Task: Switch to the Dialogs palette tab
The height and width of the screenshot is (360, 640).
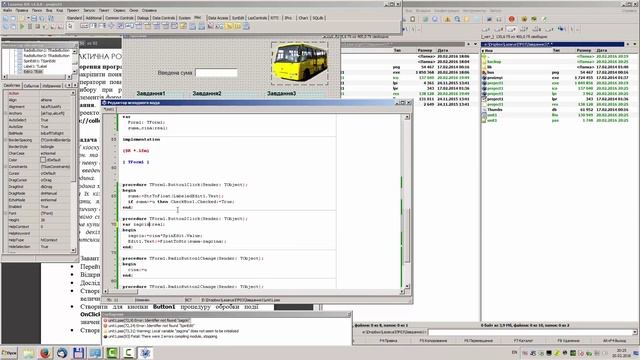Action: pyautogui.click(x=143, y=18)
